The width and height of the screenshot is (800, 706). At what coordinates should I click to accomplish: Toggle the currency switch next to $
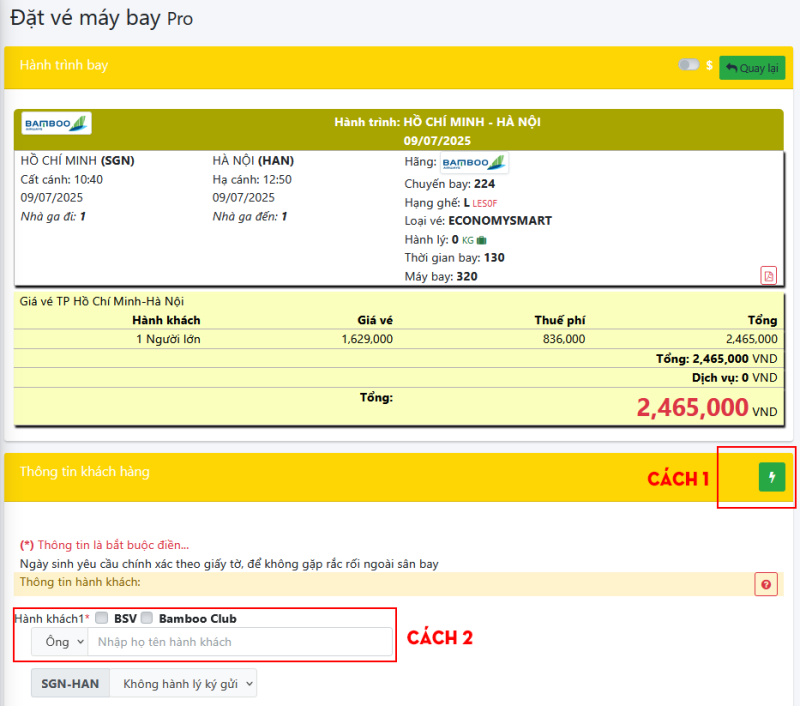point(689,65)
